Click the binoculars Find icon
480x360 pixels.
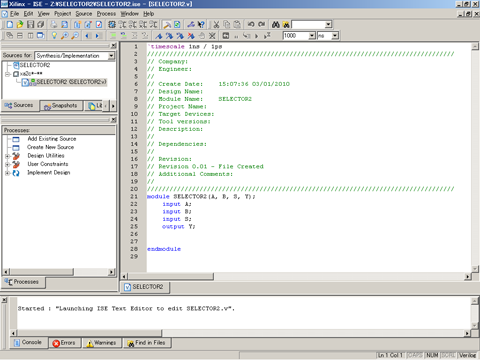tap(276, 24)
